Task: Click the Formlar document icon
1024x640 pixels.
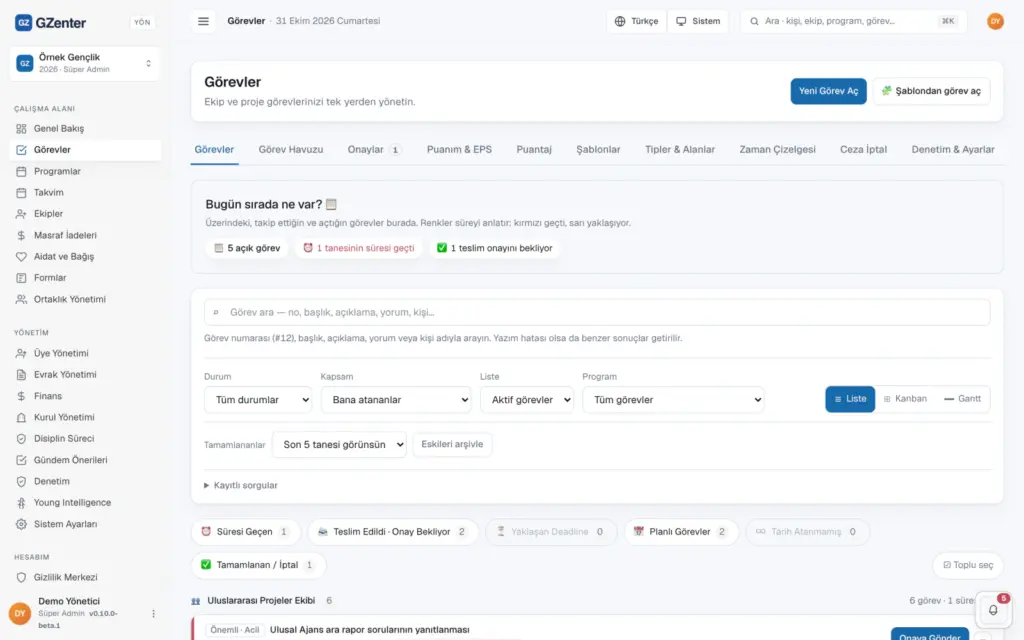Action: tap(22, 278)
